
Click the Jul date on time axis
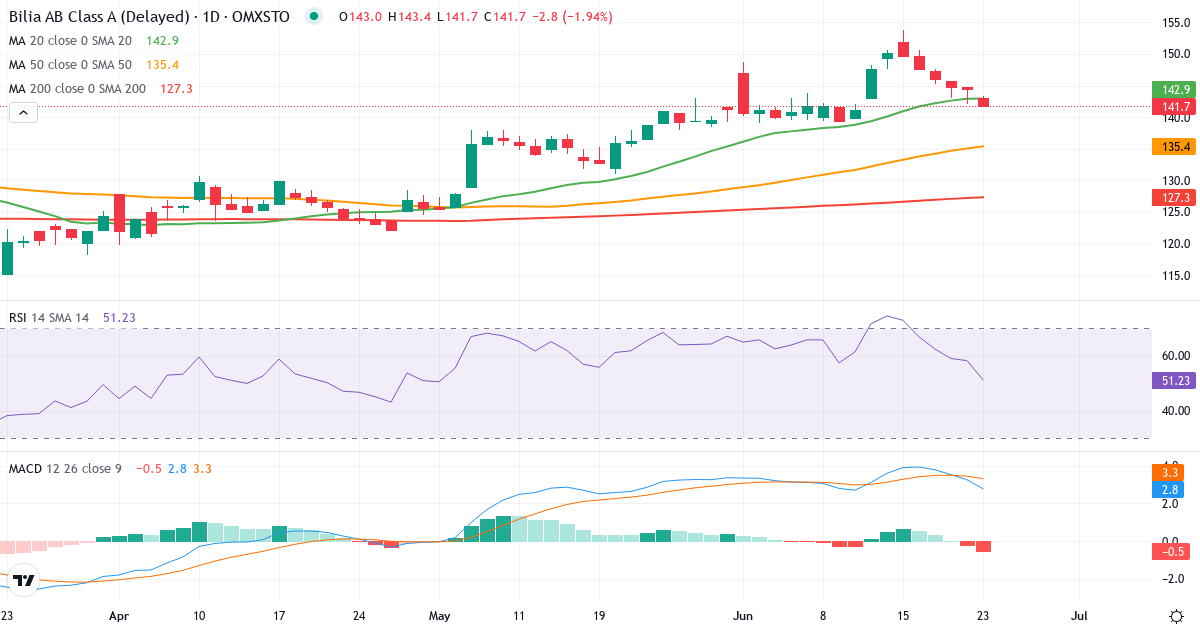[x=1080, y=617]
